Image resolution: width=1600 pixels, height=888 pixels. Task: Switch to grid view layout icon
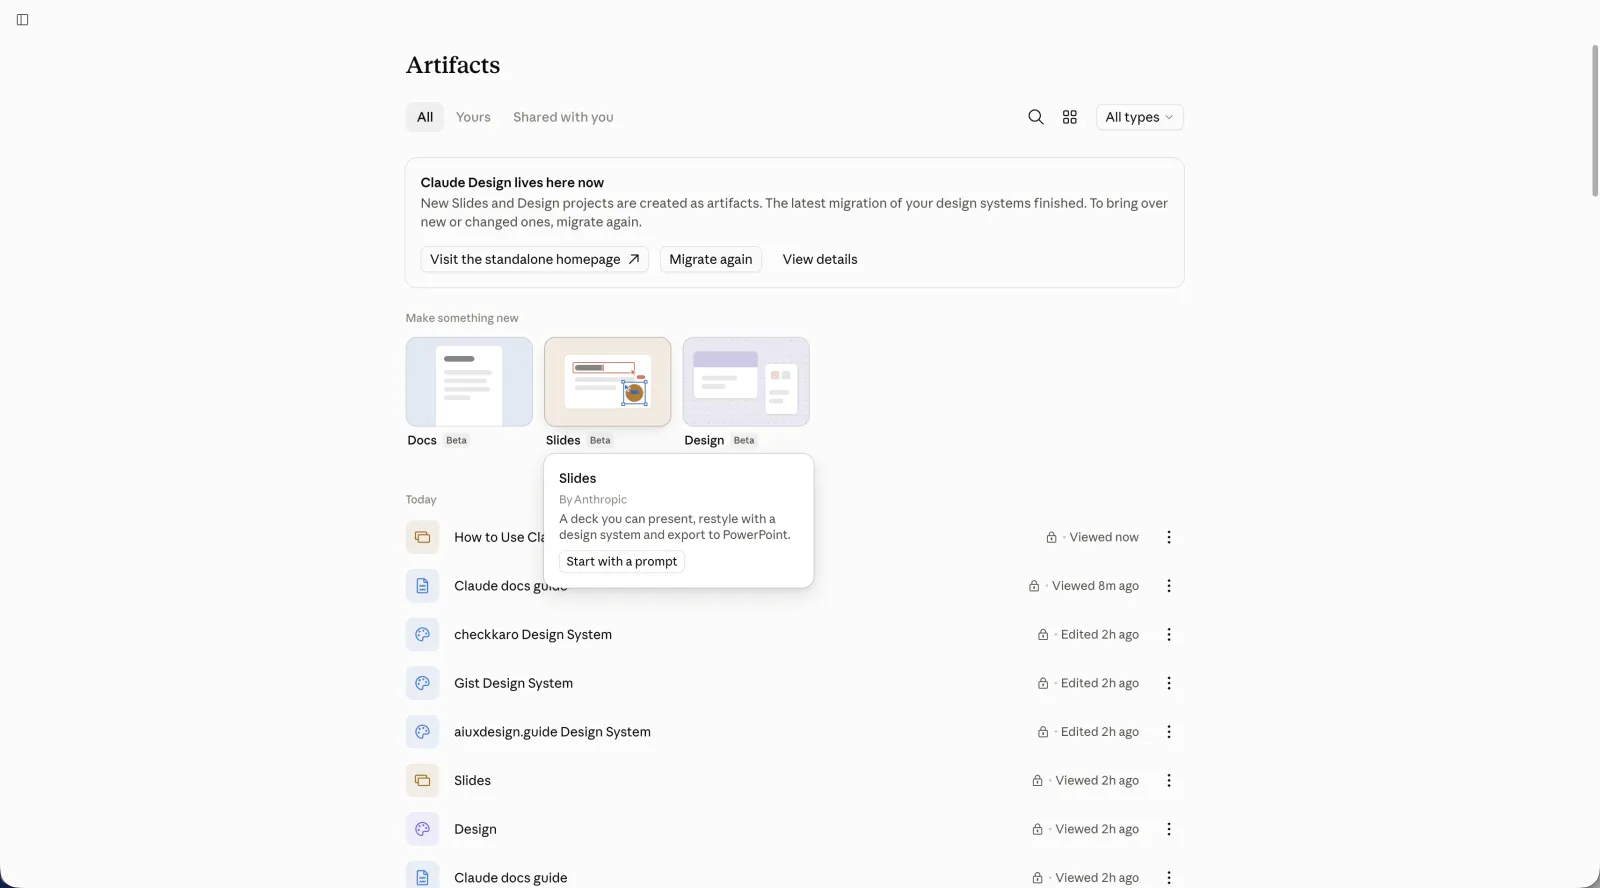1070,117
